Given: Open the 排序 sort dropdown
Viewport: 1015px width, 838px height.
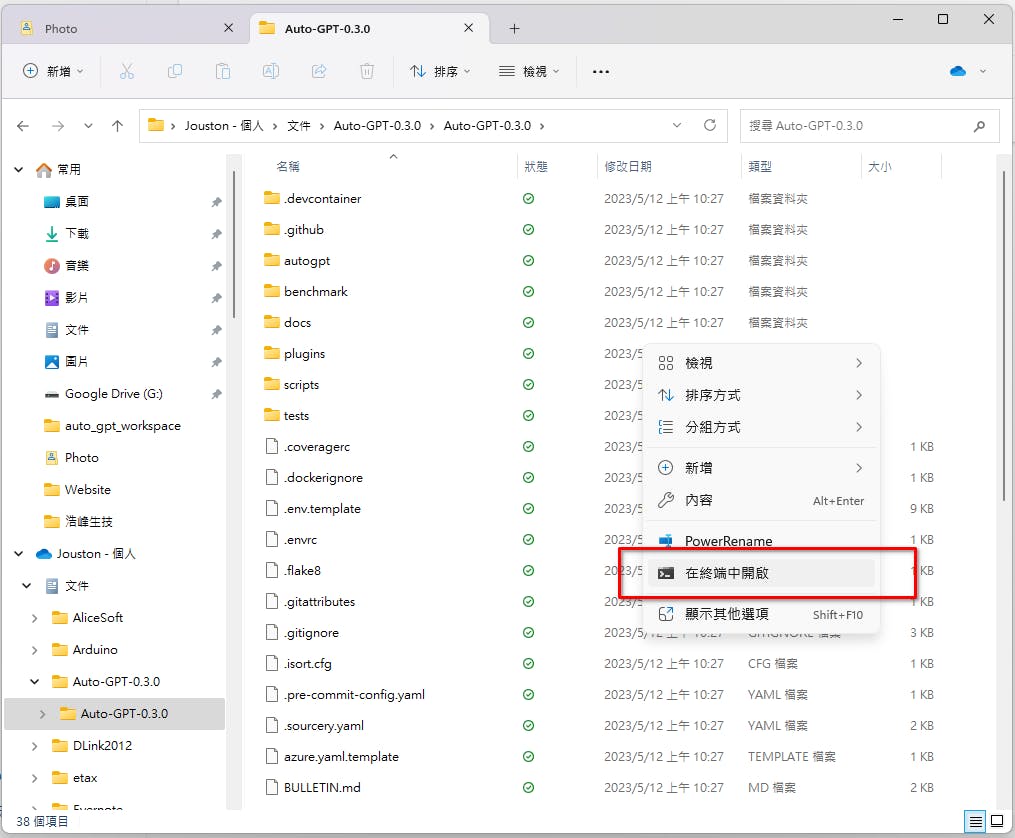Looking at the screenshot, I should (440, 71).
